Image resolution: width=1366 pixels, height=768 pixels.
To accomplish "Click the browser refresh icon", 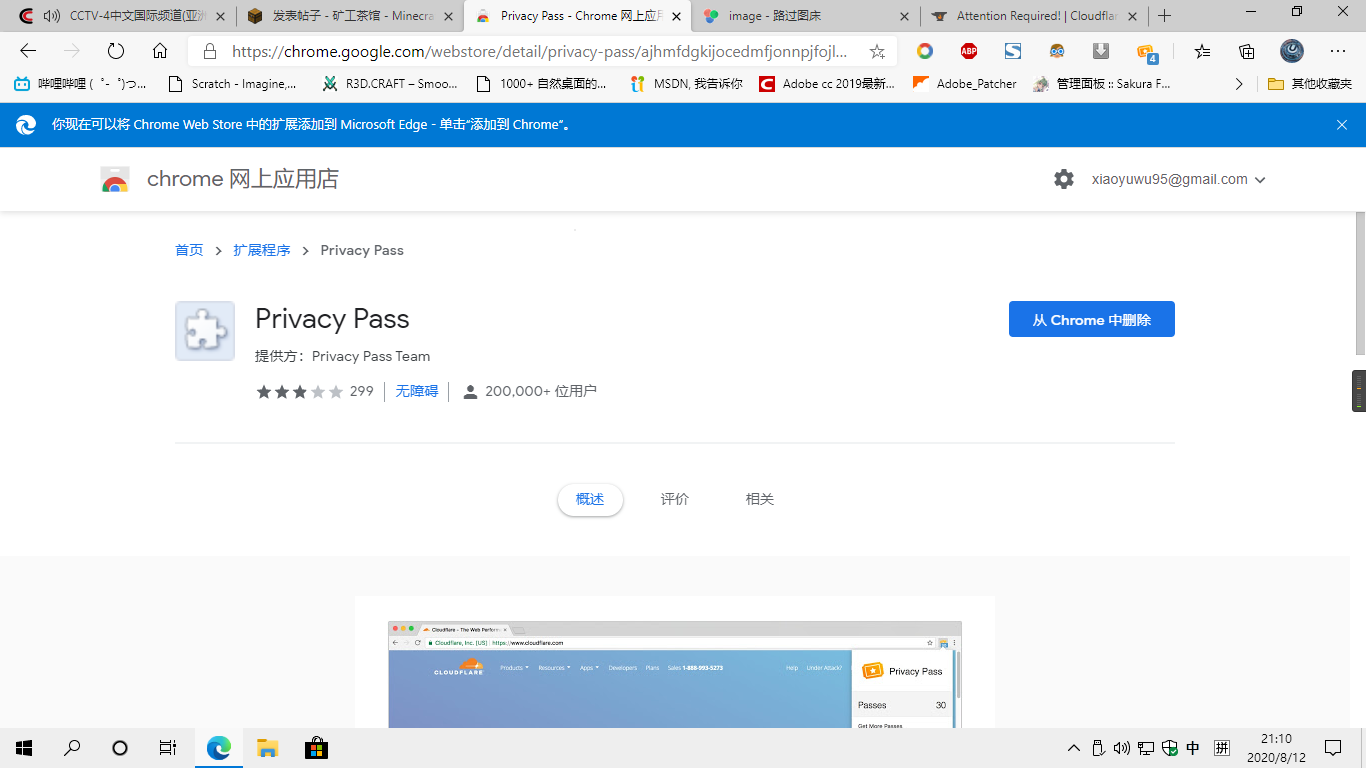I will tap(116, 51).
